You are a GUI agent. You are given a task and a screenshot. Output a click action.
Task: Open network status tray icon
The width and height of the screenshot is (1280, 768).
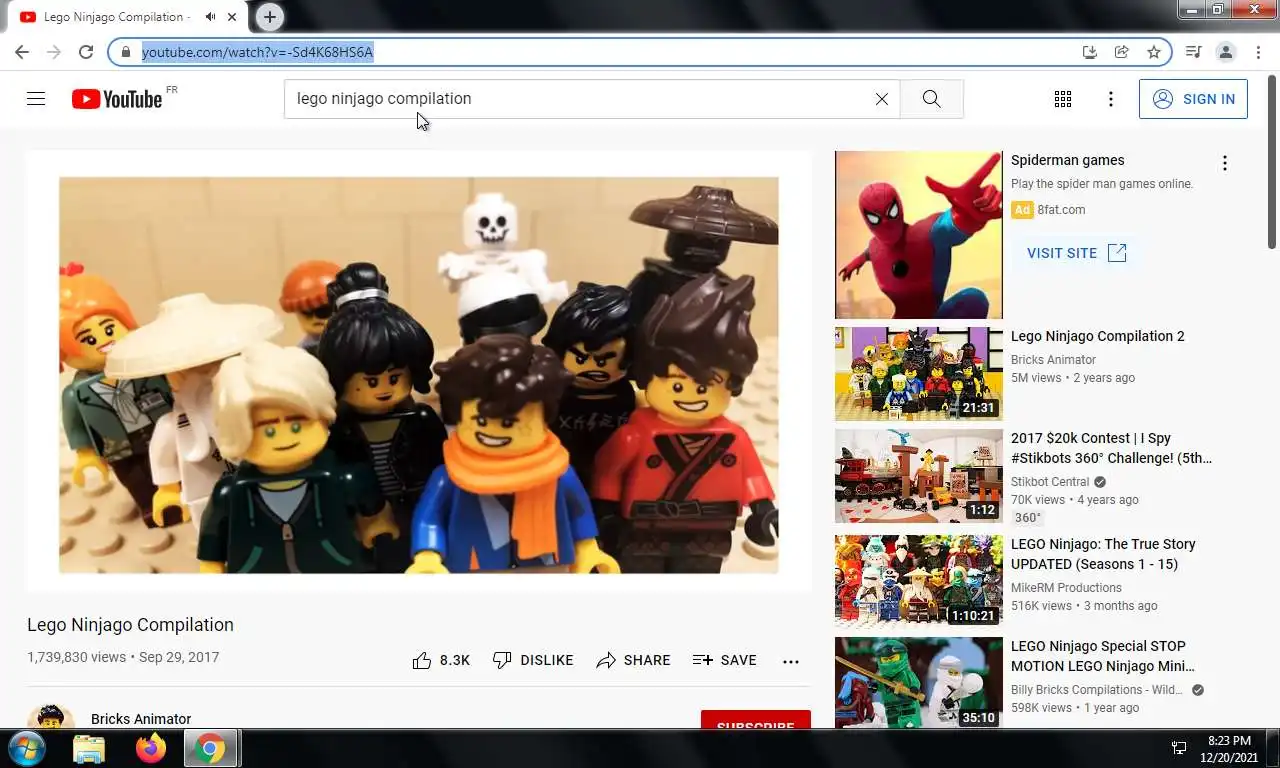coord(1179,748)
